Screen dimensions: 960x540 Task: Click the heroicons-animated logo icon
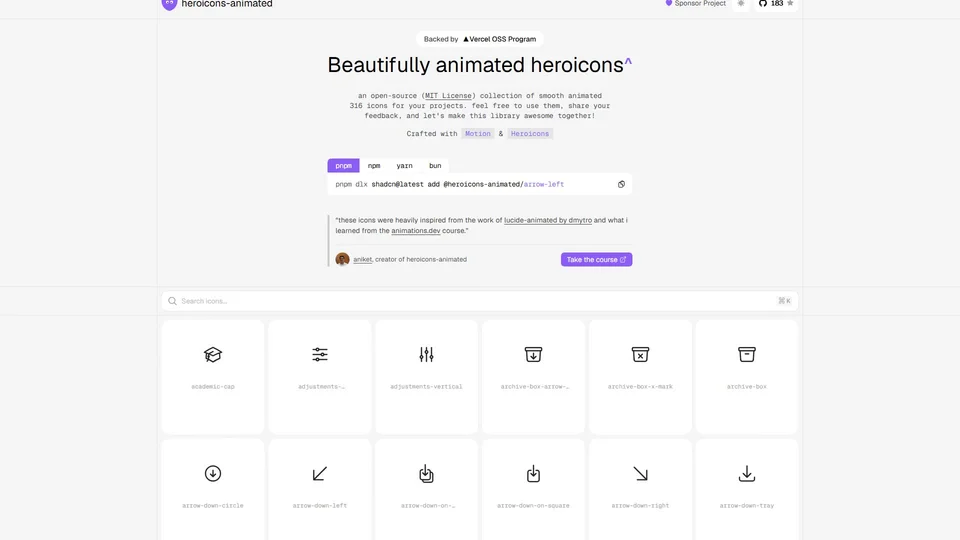tap(169, 4)
